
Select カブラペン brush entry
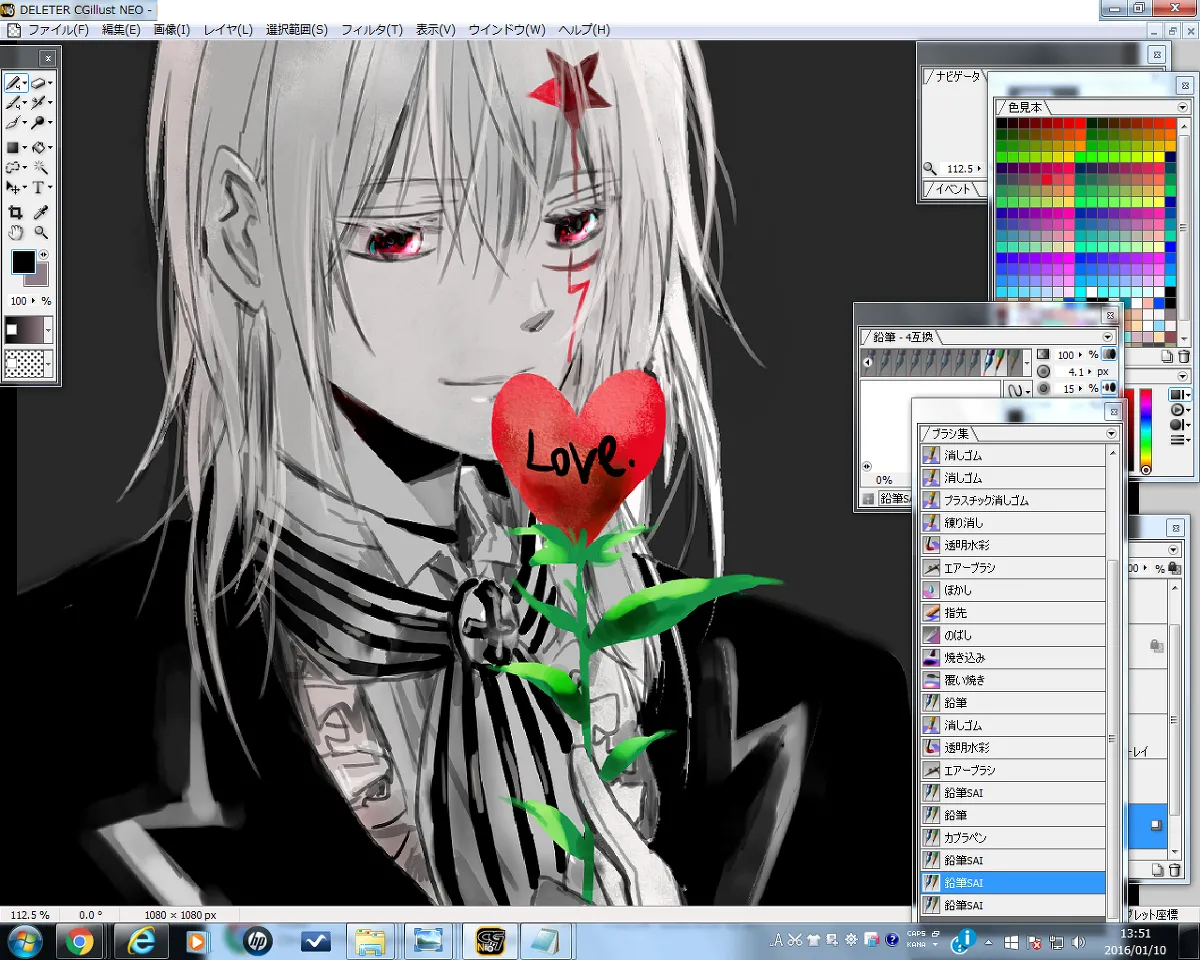pyautogui.click(x=1013, y=838)
